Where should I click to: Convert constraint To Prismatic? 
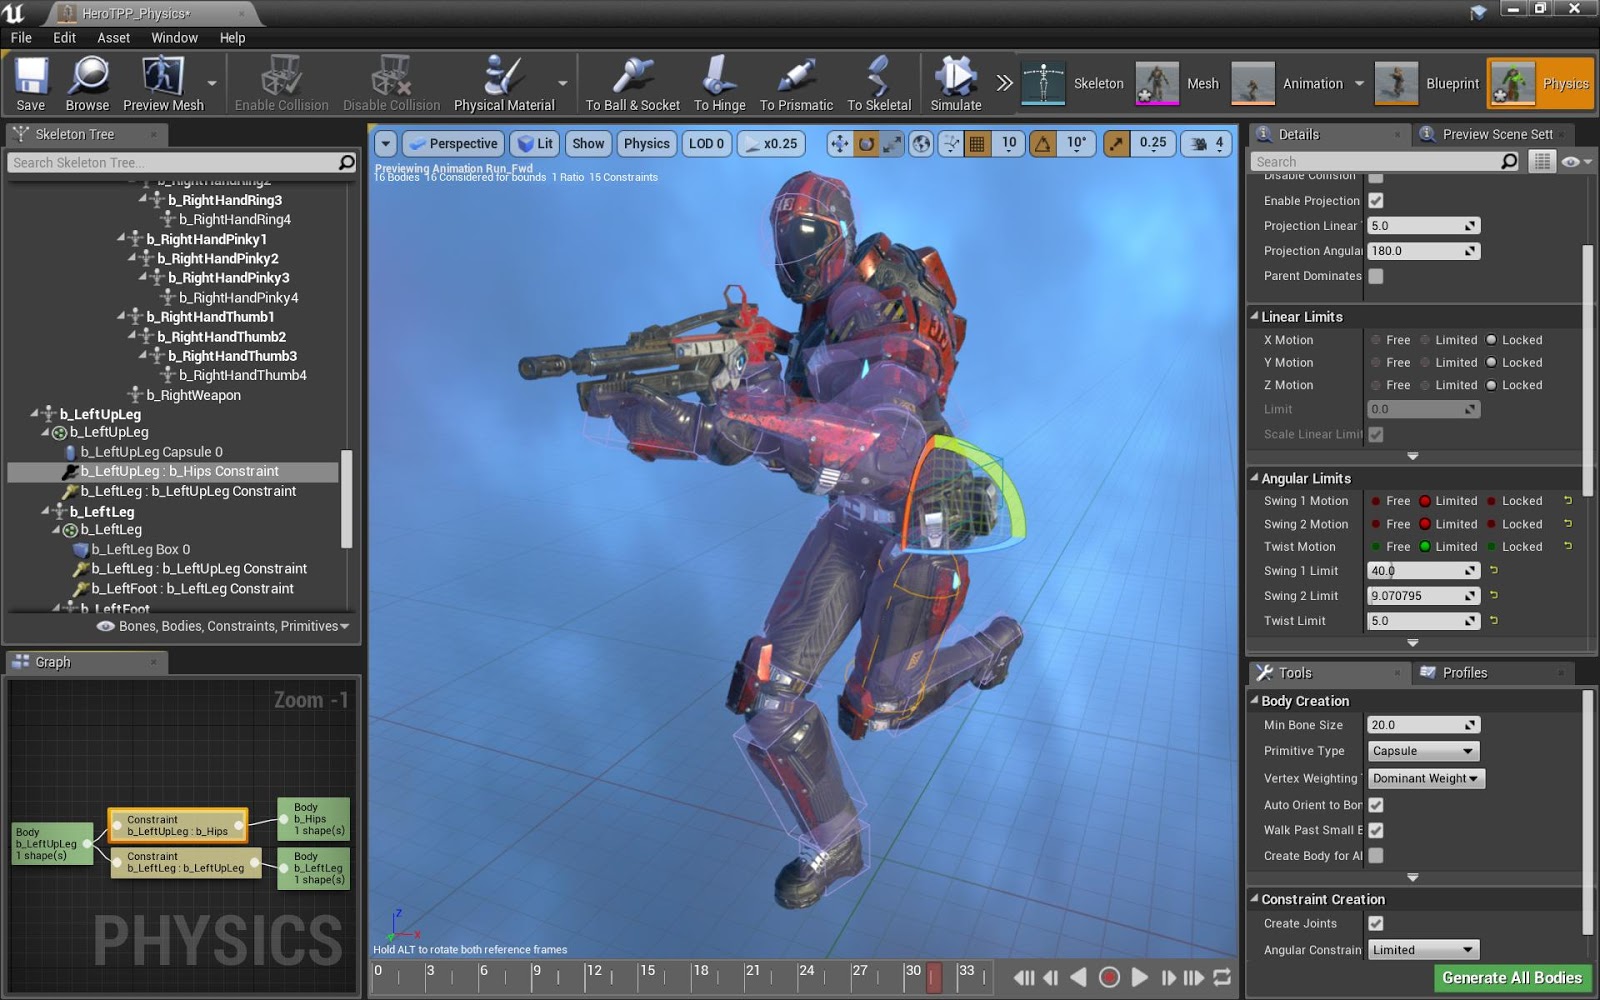tap(796, 84)
